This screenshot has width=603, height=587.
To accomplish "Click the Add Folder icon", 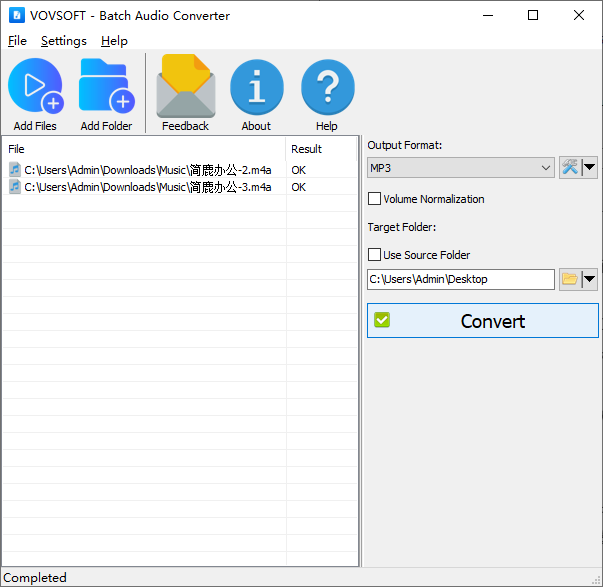I will coord(106,88).
